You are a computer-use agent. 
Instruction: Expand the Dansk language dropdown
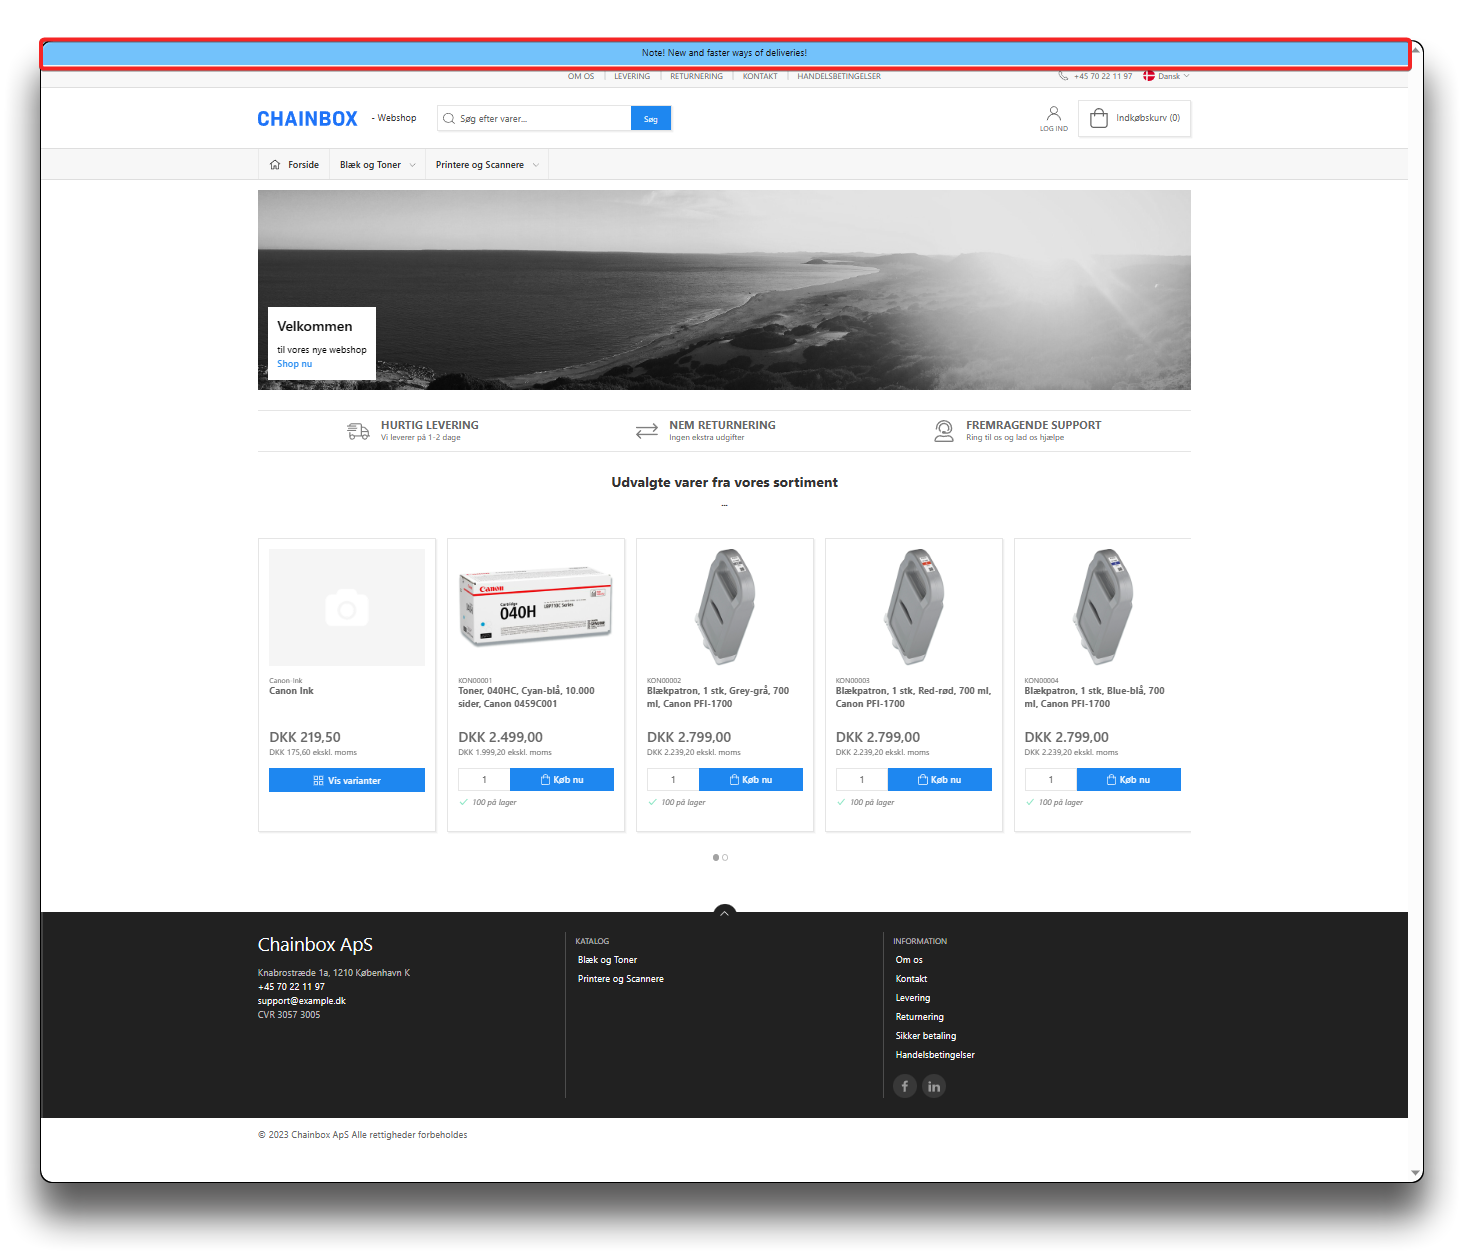[x=1167, y=76]
